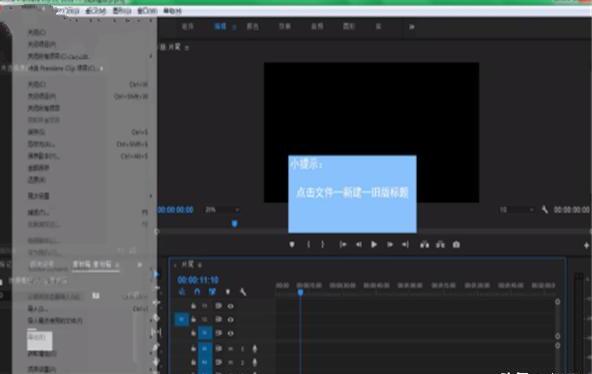592x374 pixels.
Task: Choose the capture item with F5
Action: point(89,212)
